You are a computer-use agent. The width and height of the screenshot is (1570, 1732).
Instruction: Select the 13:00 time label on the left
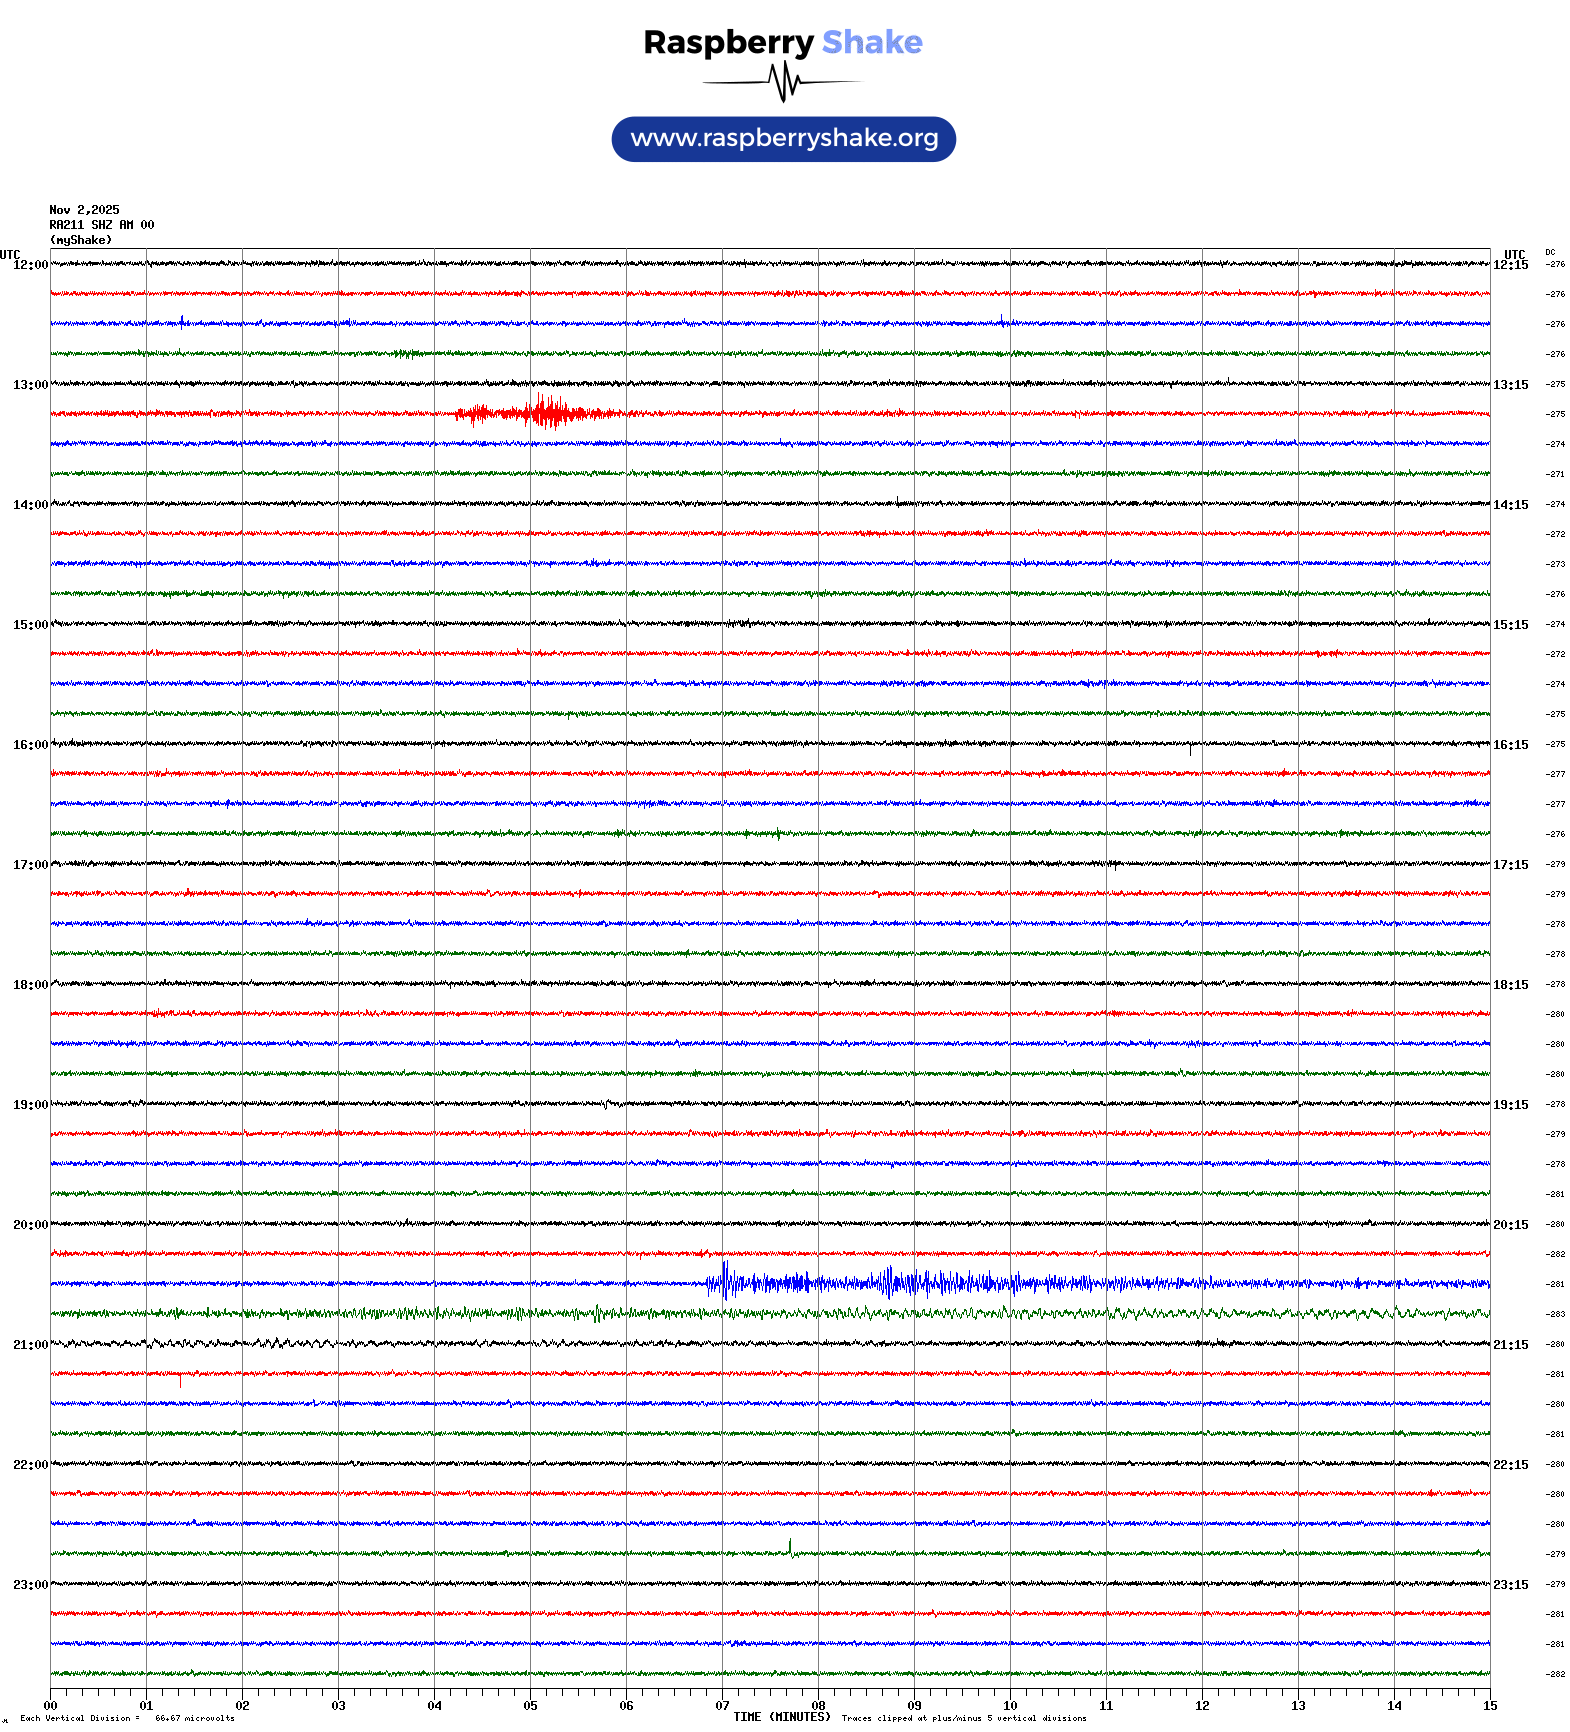(x=30, y=385)
